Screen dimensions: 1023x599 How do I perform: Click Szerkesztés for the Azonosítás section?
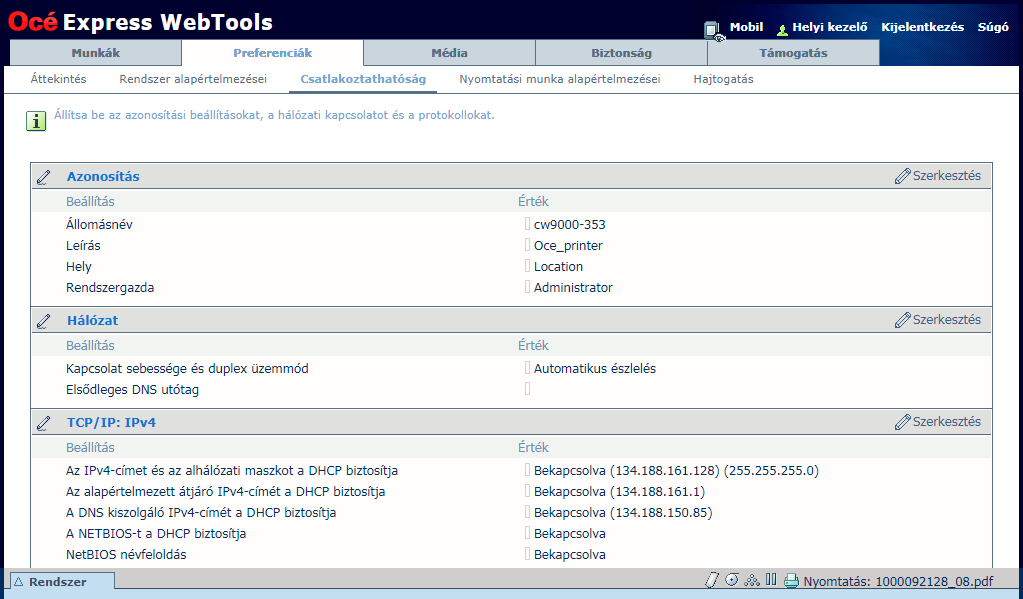(938, 176)
